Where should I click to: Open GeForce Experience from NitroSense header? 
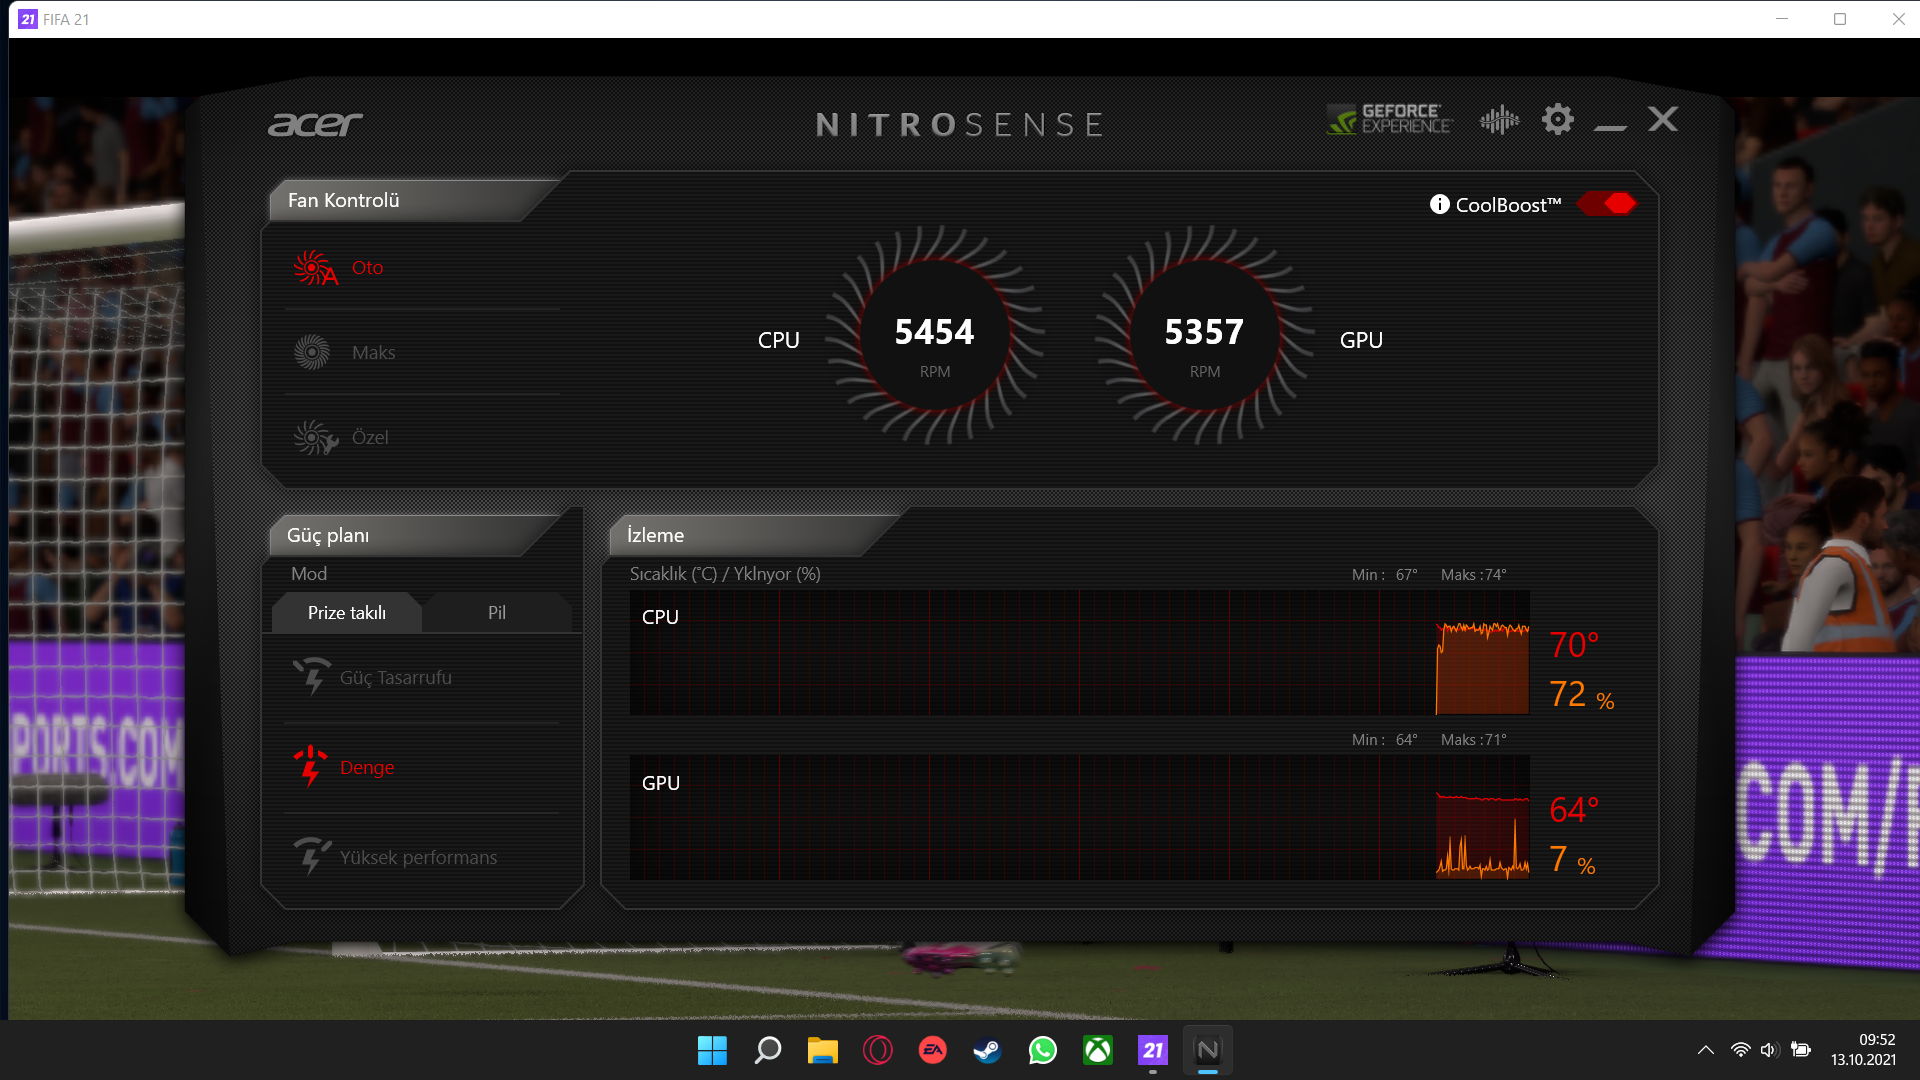point(1389,119)
